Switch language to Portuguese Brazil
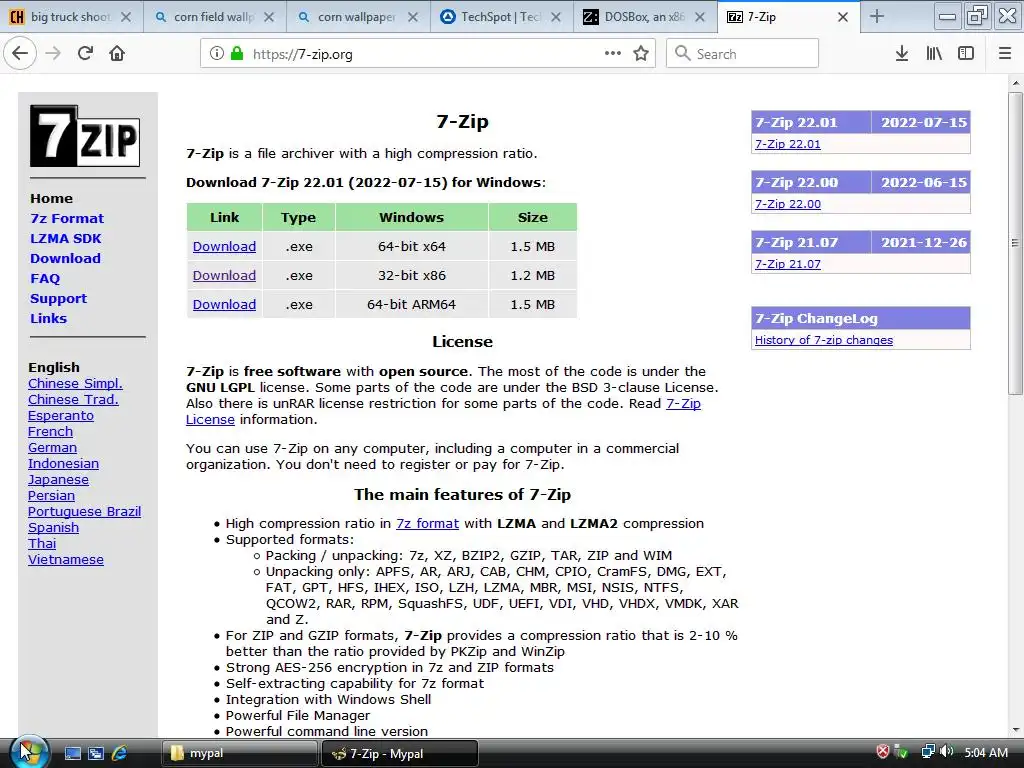 (84, 511)
